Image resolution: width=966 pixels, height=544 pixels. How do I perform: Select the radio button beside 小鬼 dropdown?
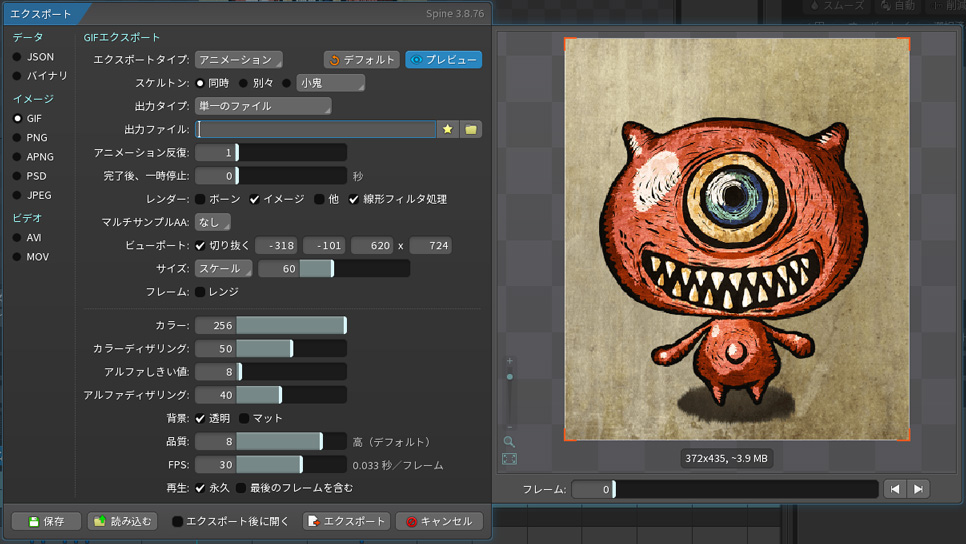click(286, 83)
